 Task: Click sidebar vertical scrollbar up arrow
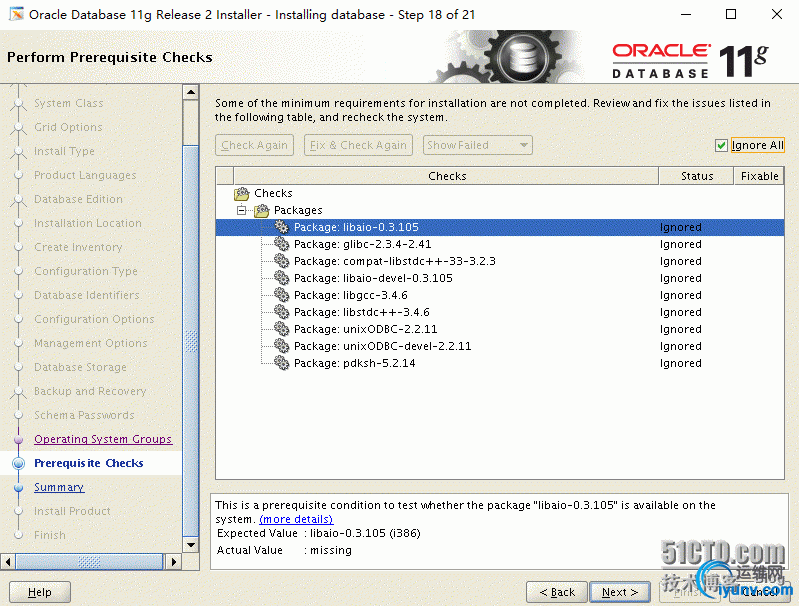[191, 92]
